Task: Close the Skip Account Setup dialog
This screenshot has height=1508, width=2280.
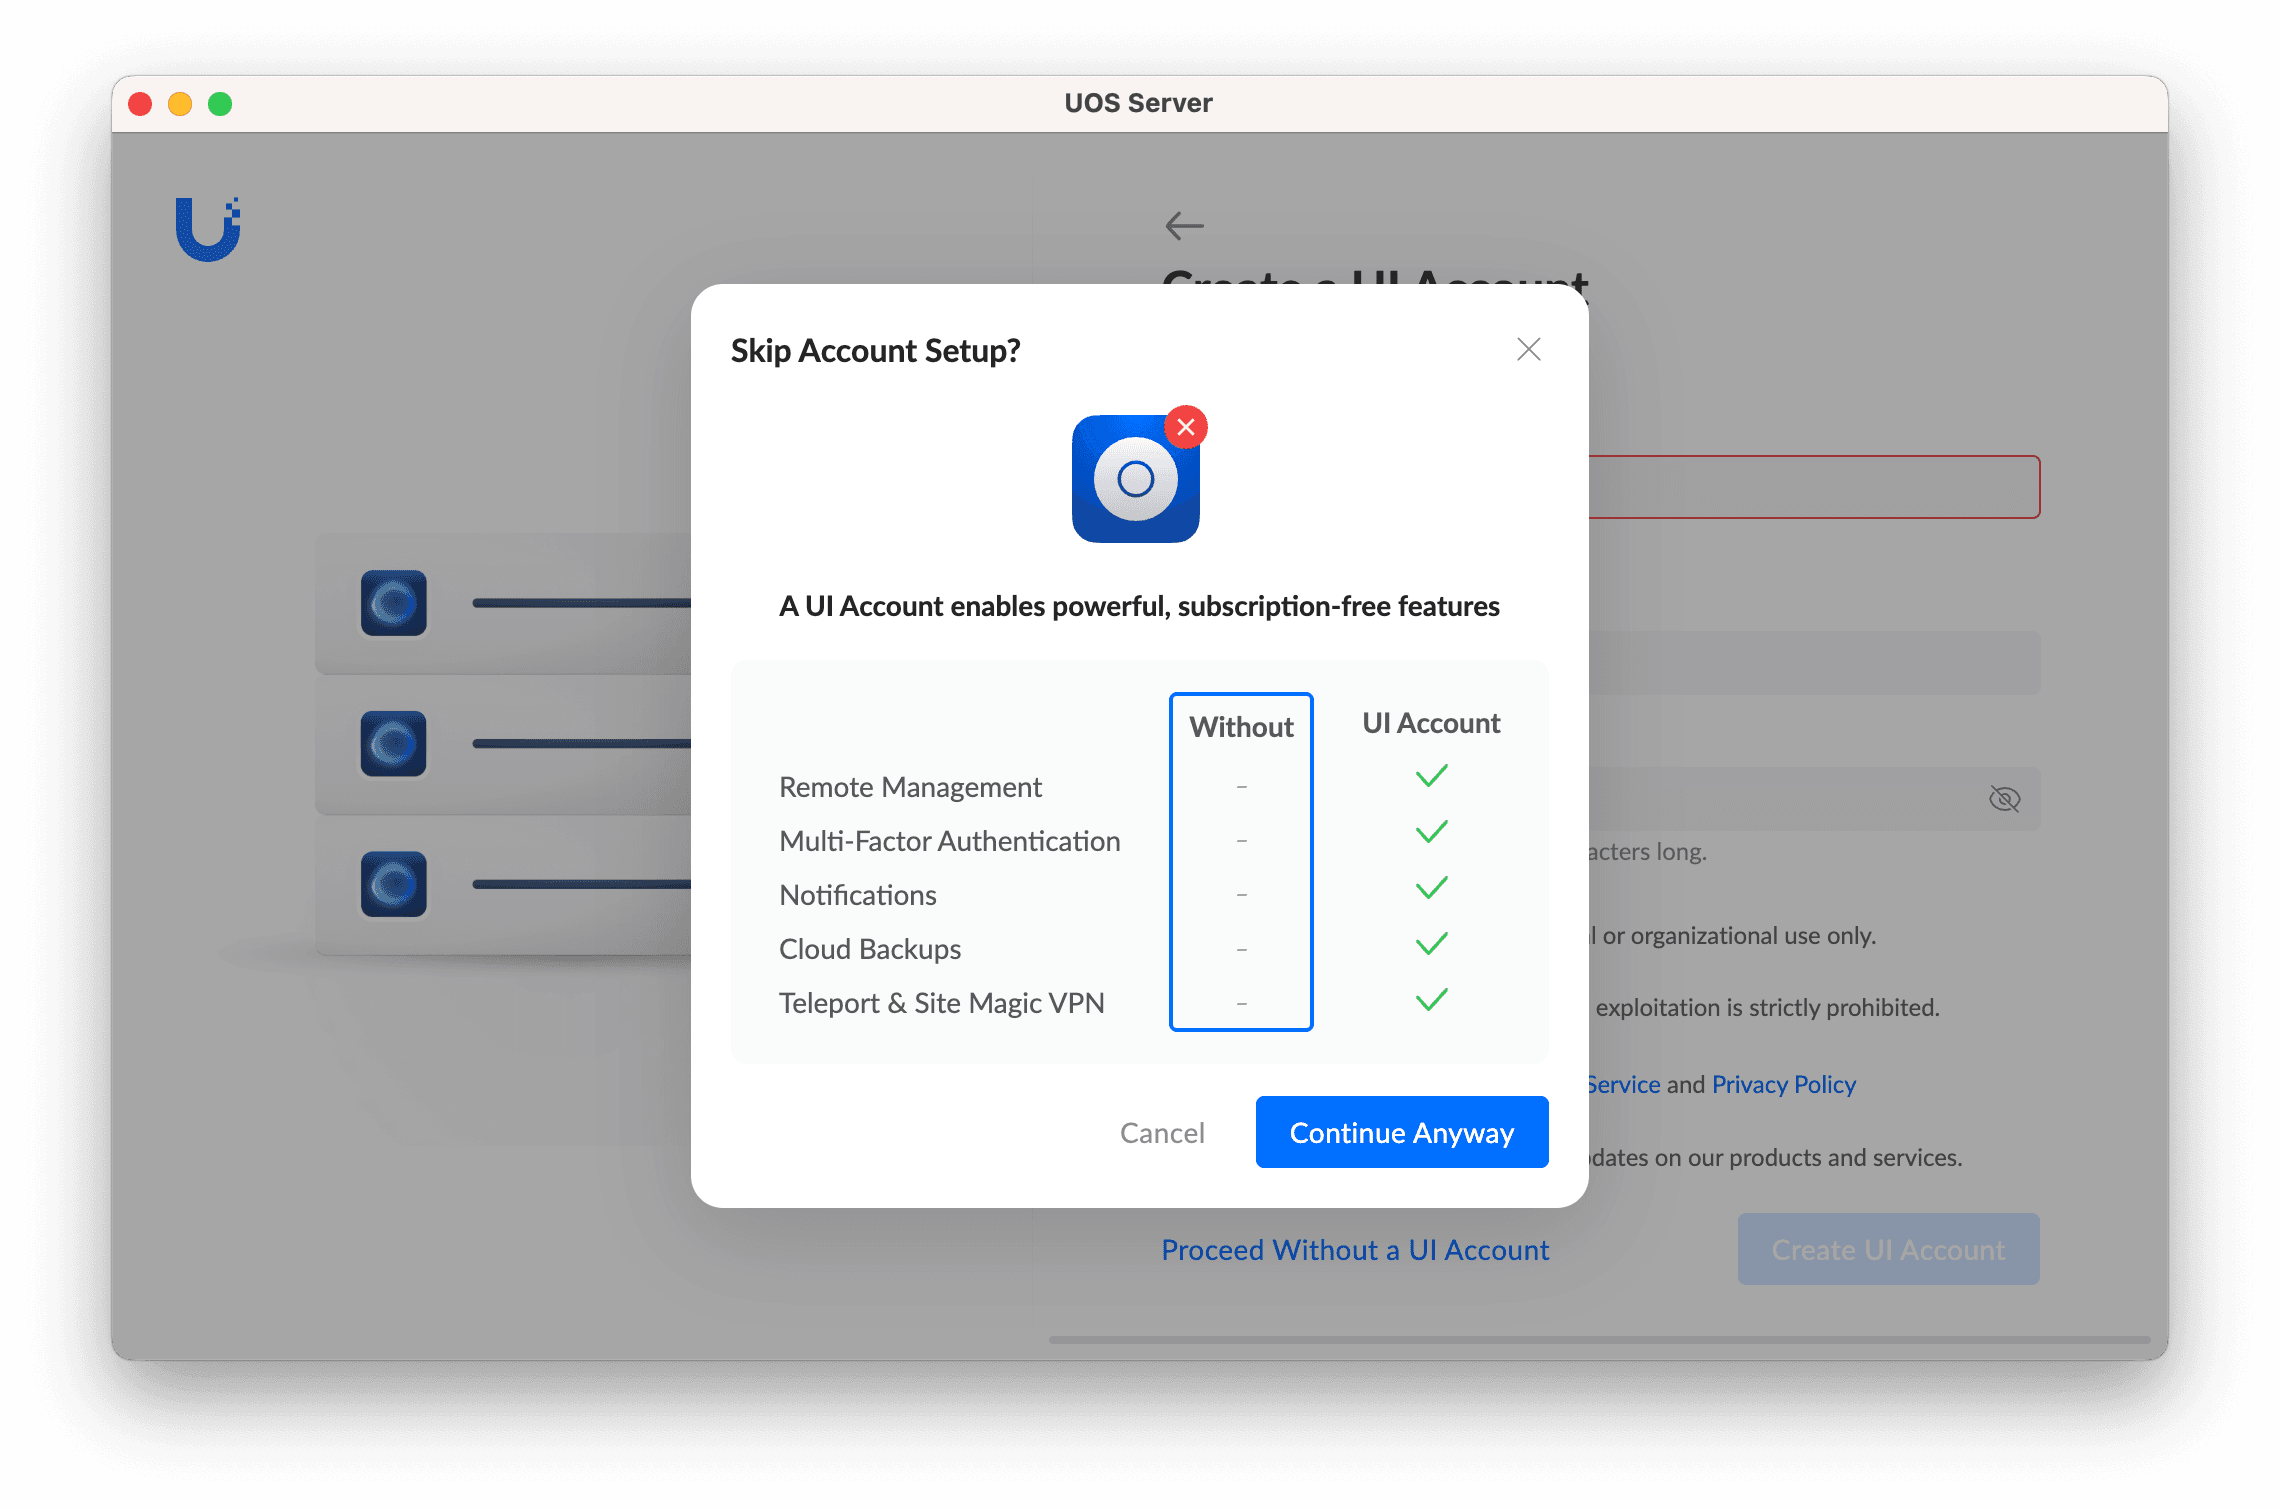Action: coord(1528,349)
